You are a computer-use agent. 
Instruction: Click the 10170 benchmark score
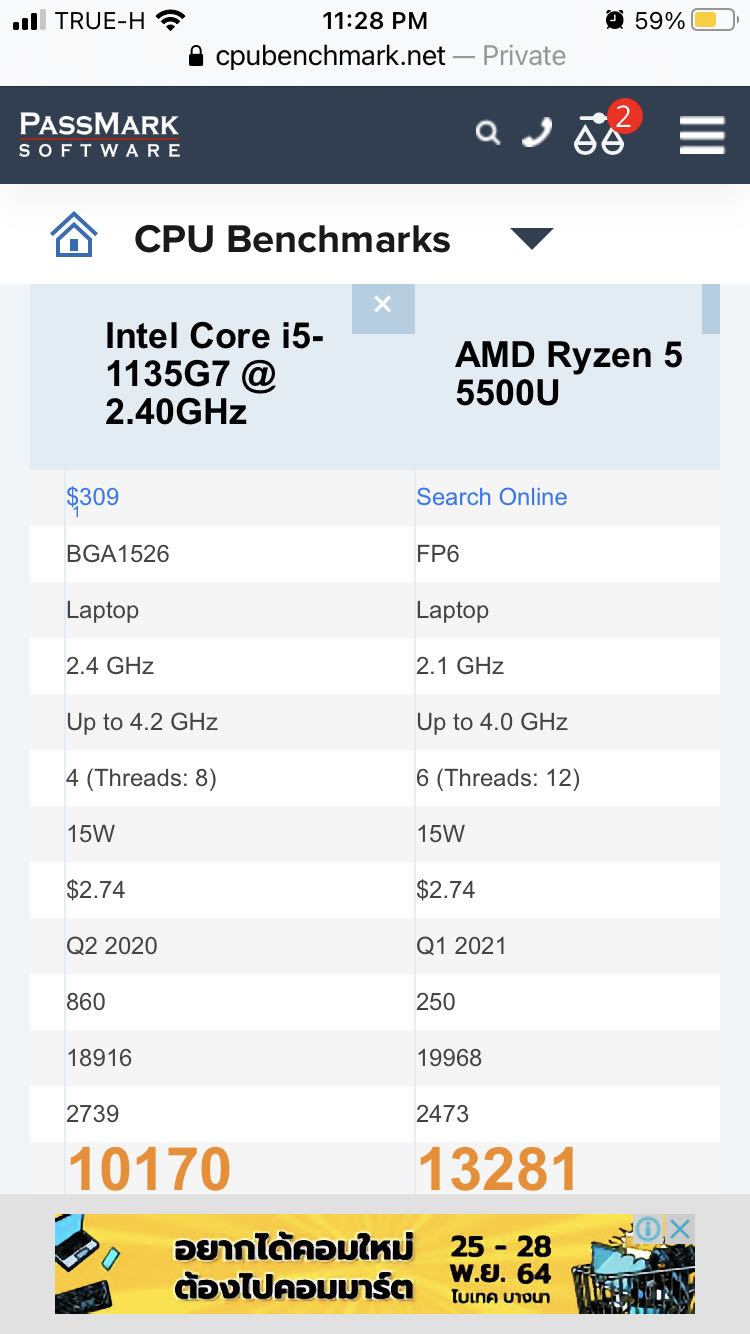tap(149, 1169)
